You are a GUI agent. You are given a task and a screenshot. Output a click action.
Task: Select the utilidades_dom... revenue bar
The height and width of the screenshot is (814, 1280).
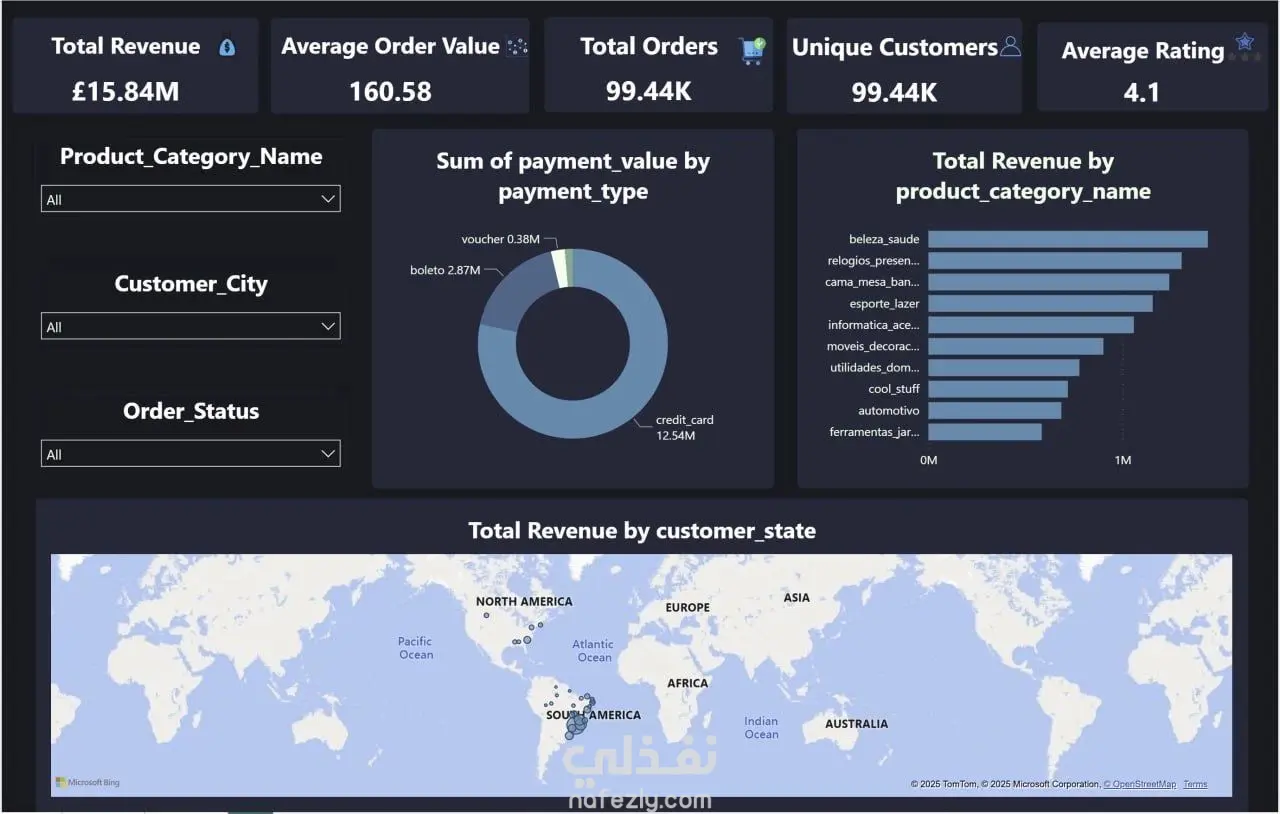(1003, 367)
